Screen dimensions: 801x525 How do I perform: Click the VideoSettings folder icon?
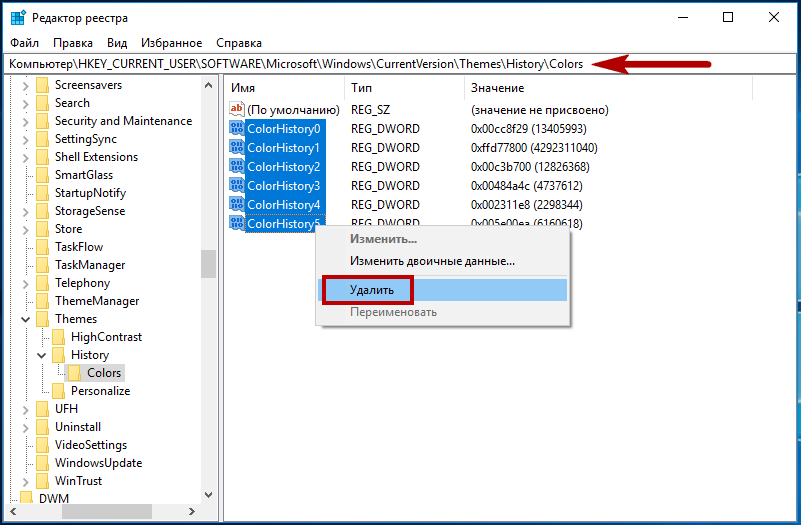(42, 445)
